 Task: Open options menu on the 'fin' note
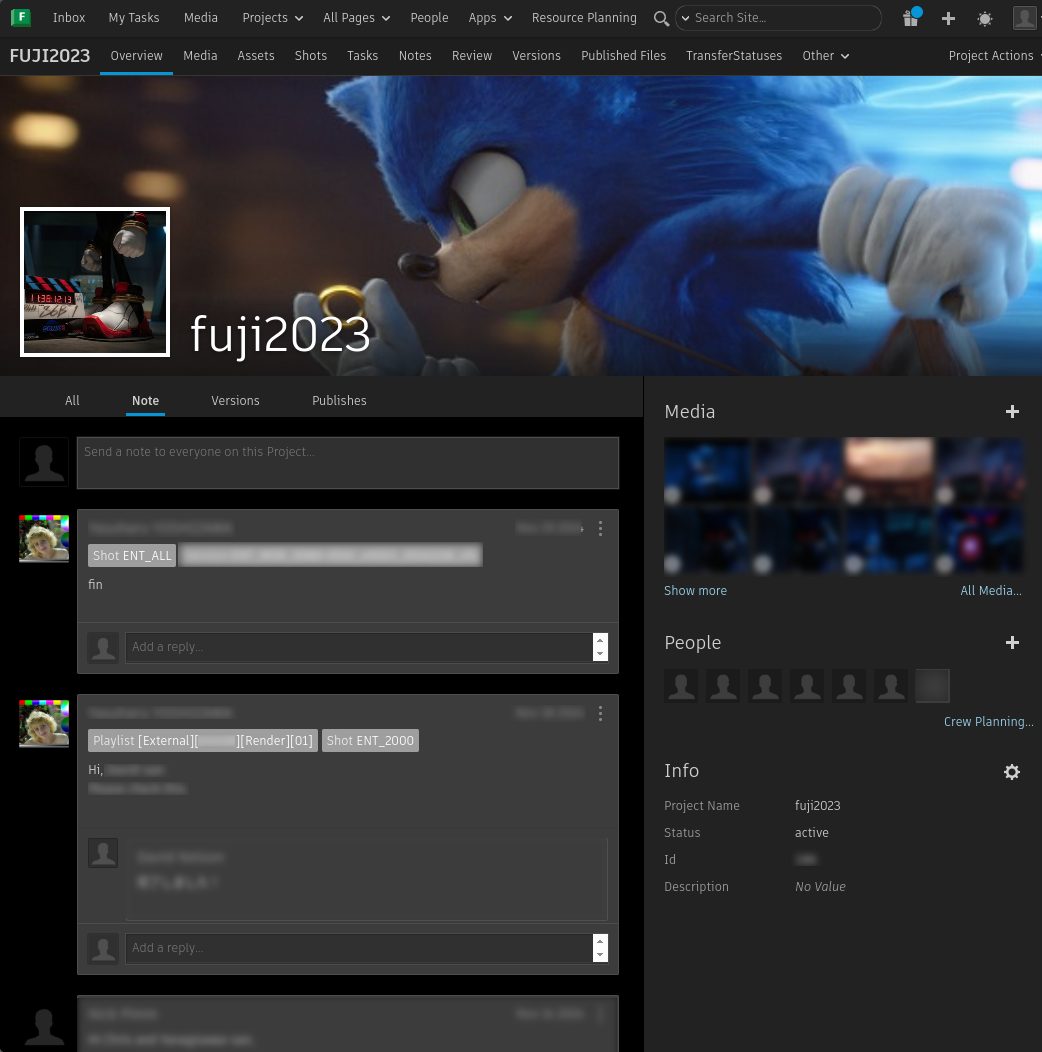(600, 528)
